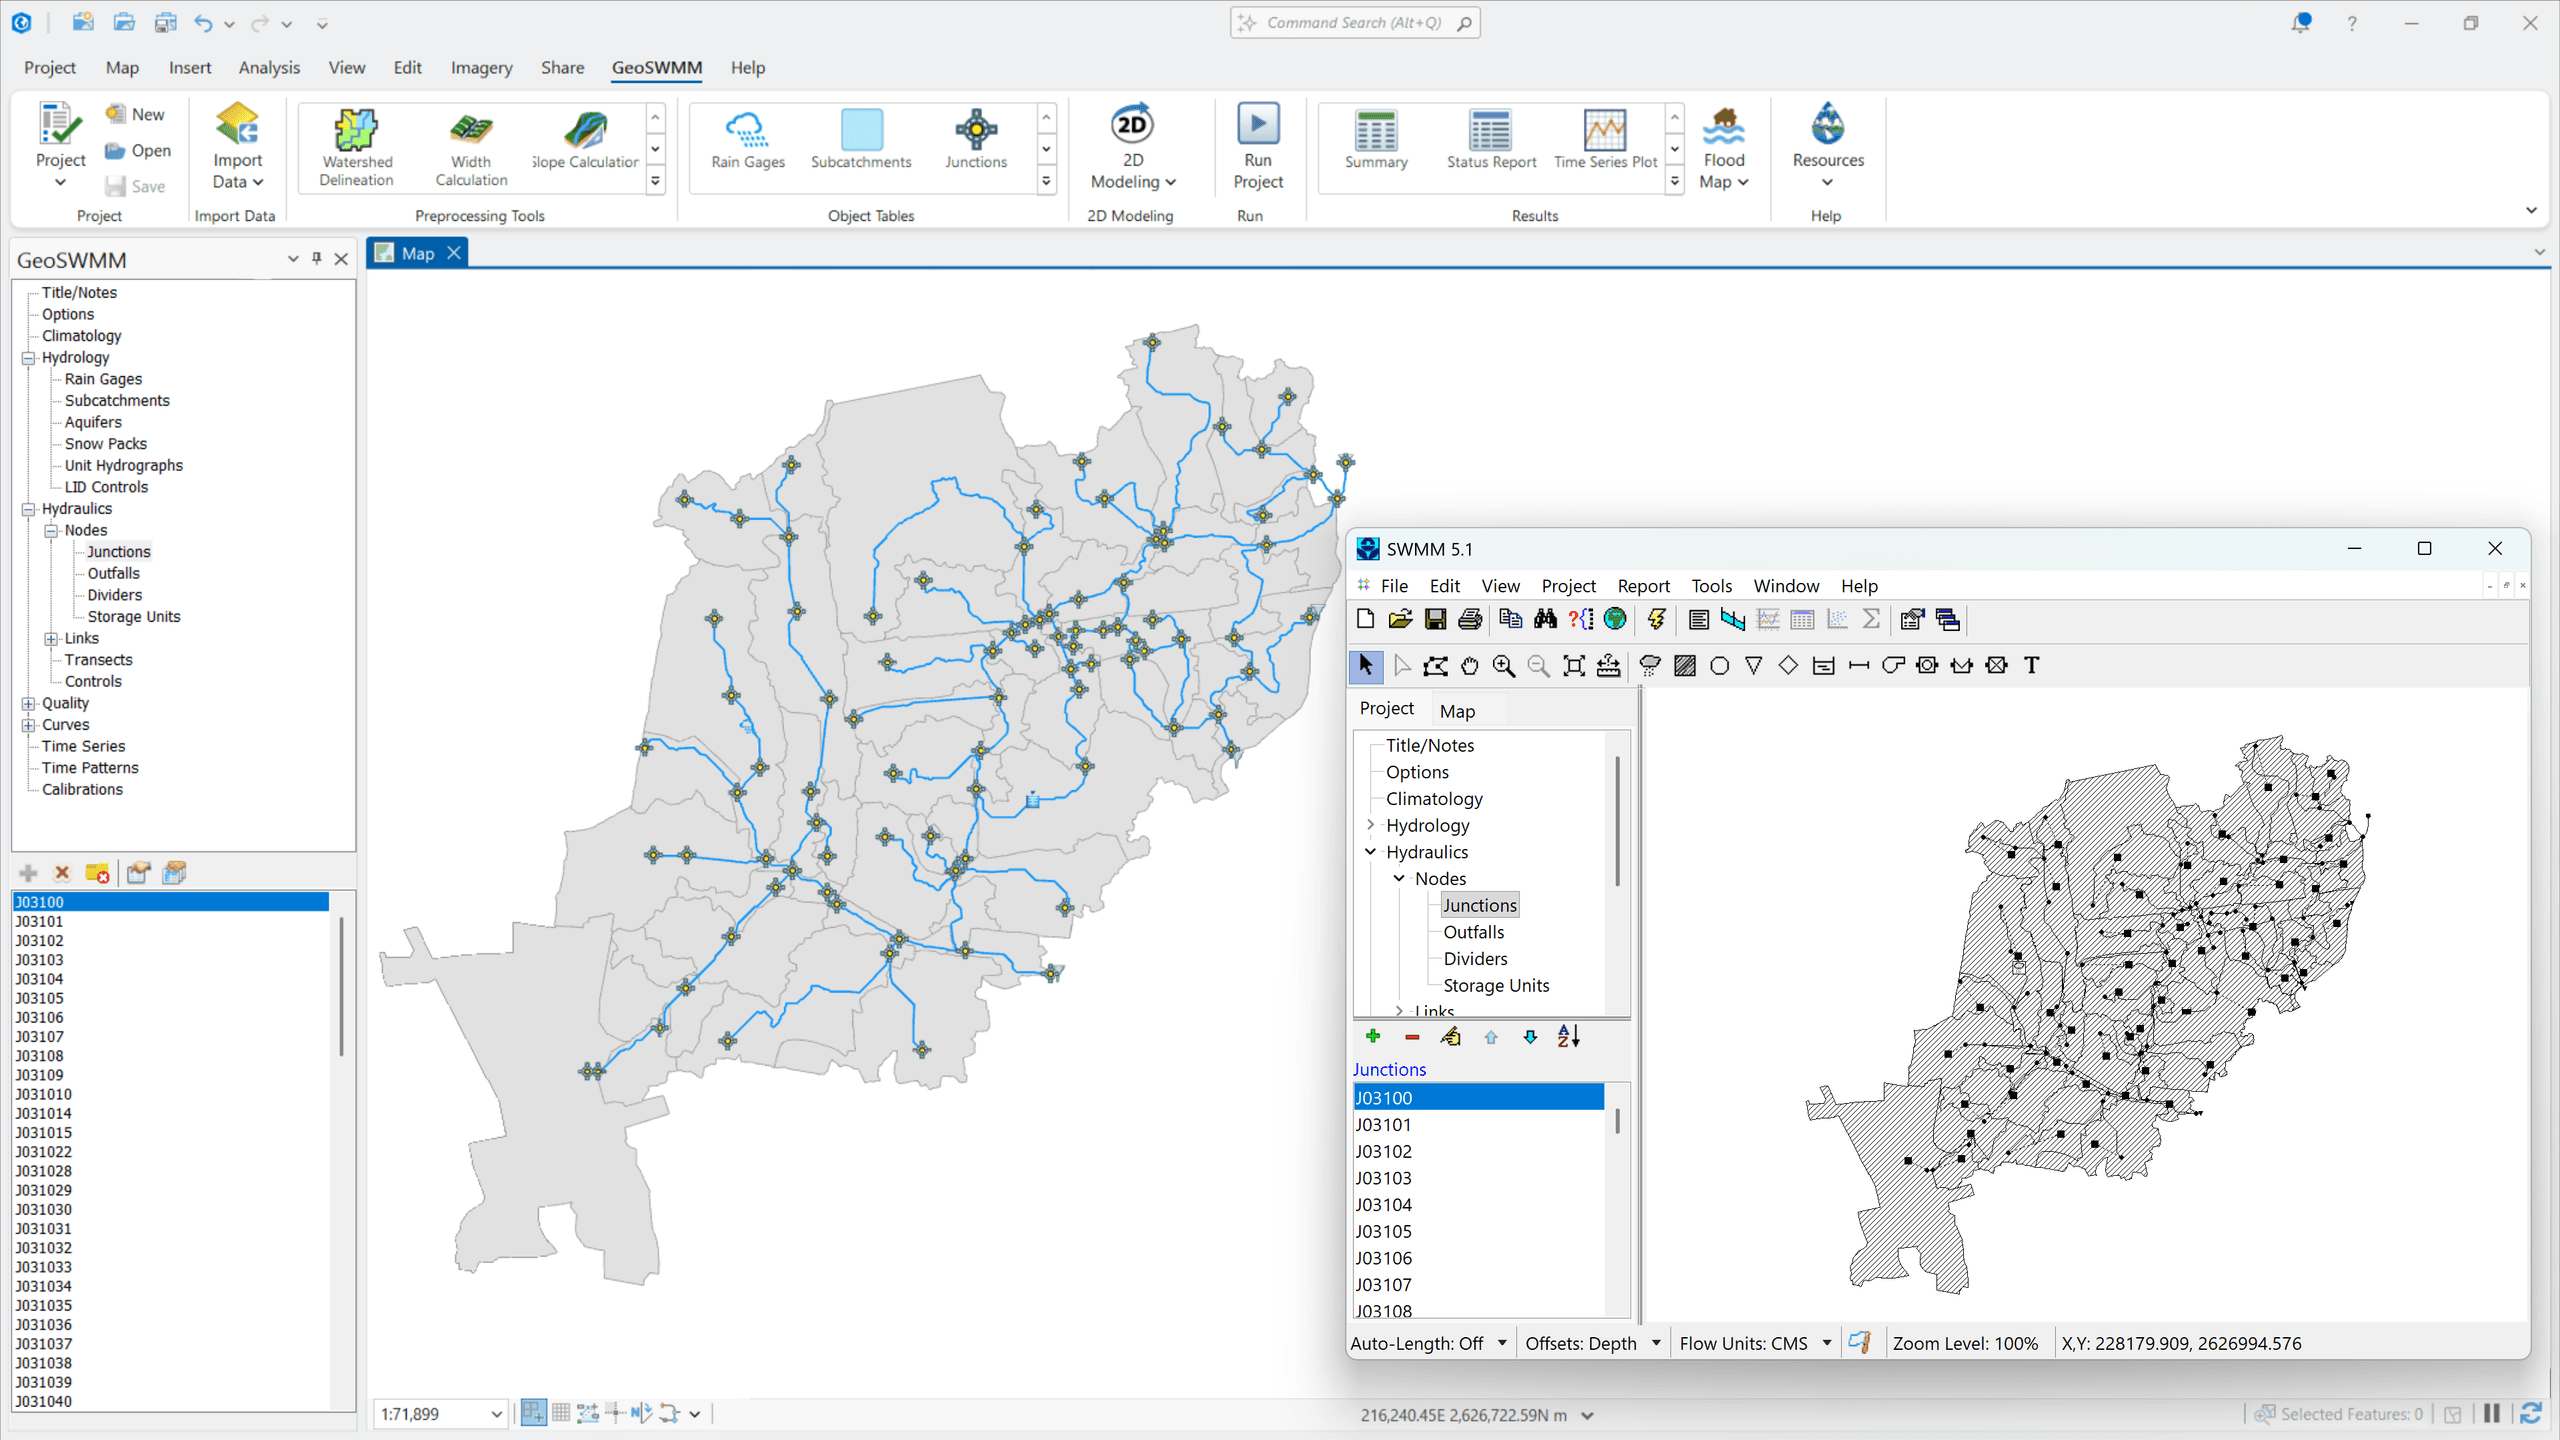This screenshot has width=2560, height=1440.
Task: Select the Zoom In tool in SWMM
Action: coord(1503,665)
